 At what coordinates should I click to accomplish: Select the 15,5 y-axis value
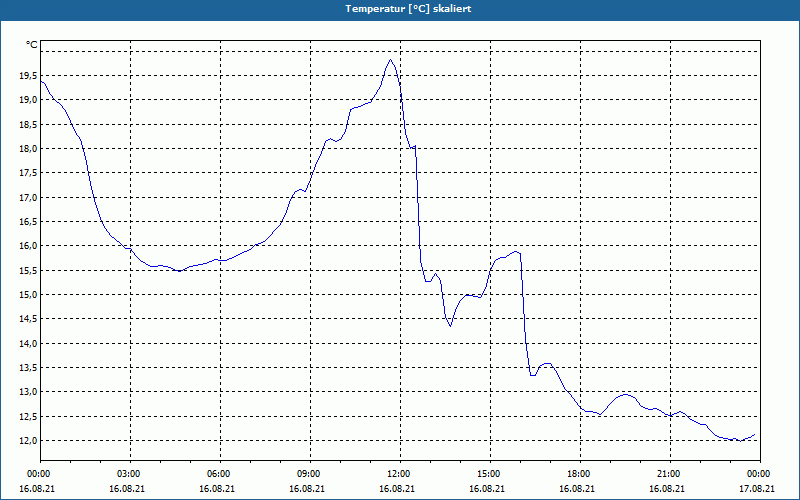point(28,270)
